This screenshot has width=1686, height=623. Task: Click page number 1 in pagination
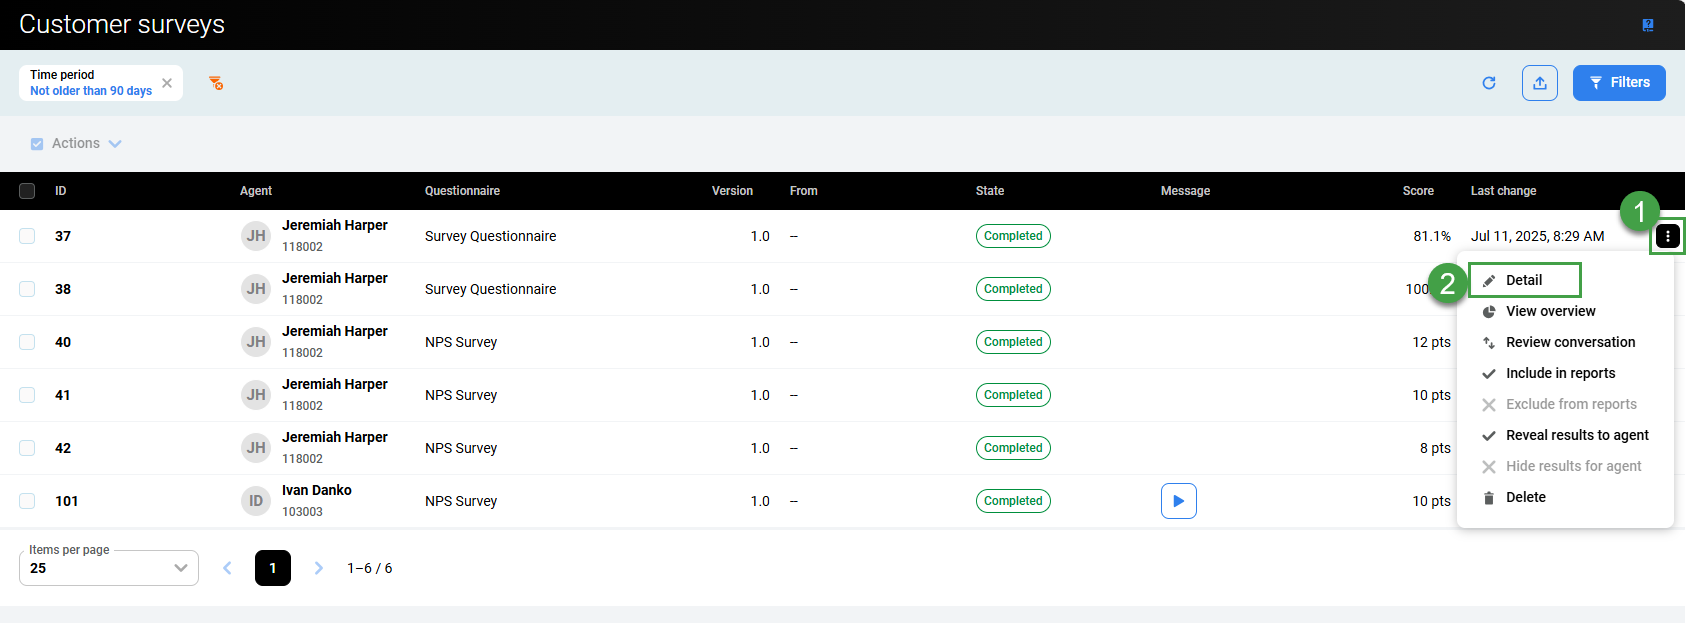pyautogui.click(x=273, y=568)
